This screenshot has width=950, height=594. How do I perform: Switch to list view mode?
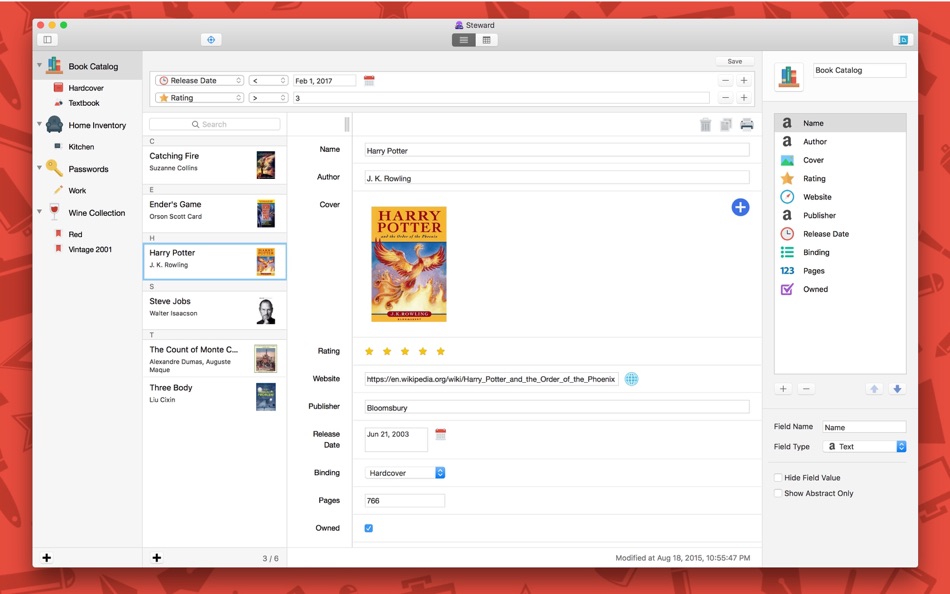[463, 40]
